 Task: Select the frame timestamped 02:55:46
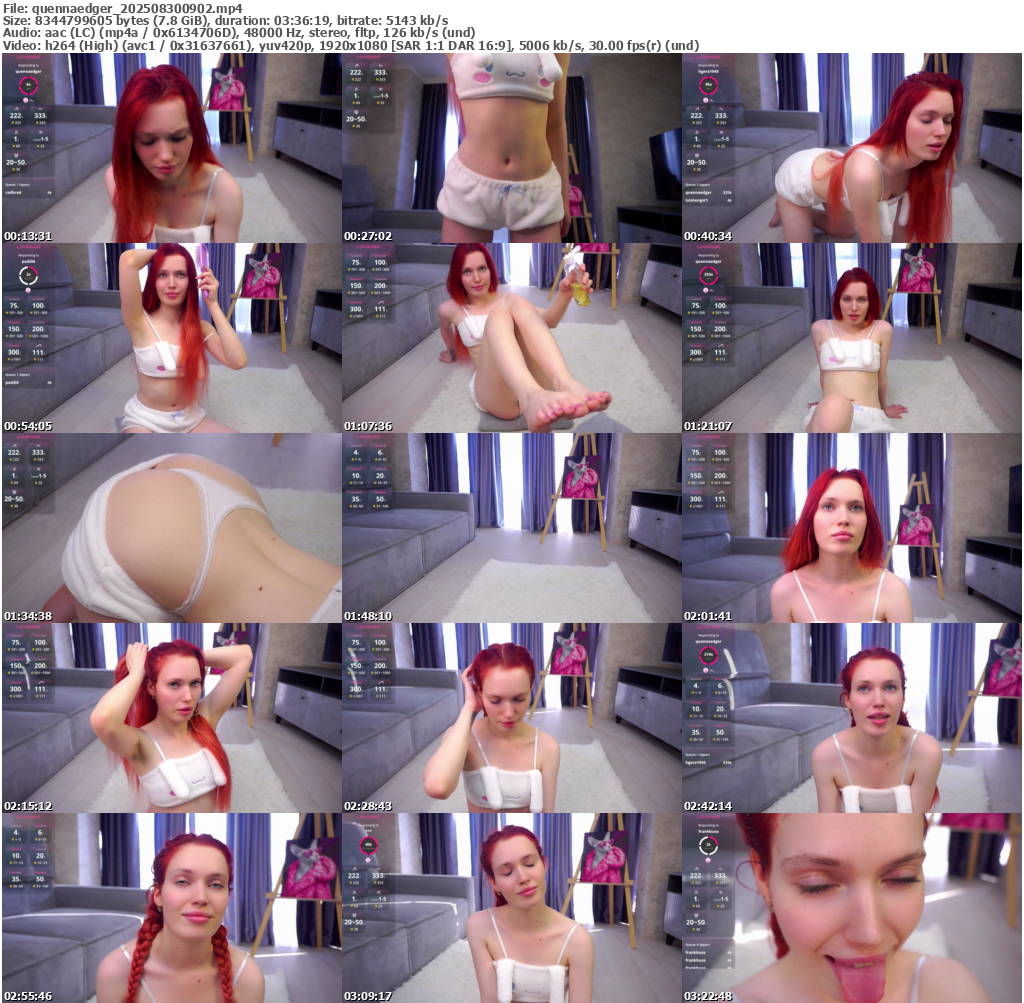tap(171, 908)
